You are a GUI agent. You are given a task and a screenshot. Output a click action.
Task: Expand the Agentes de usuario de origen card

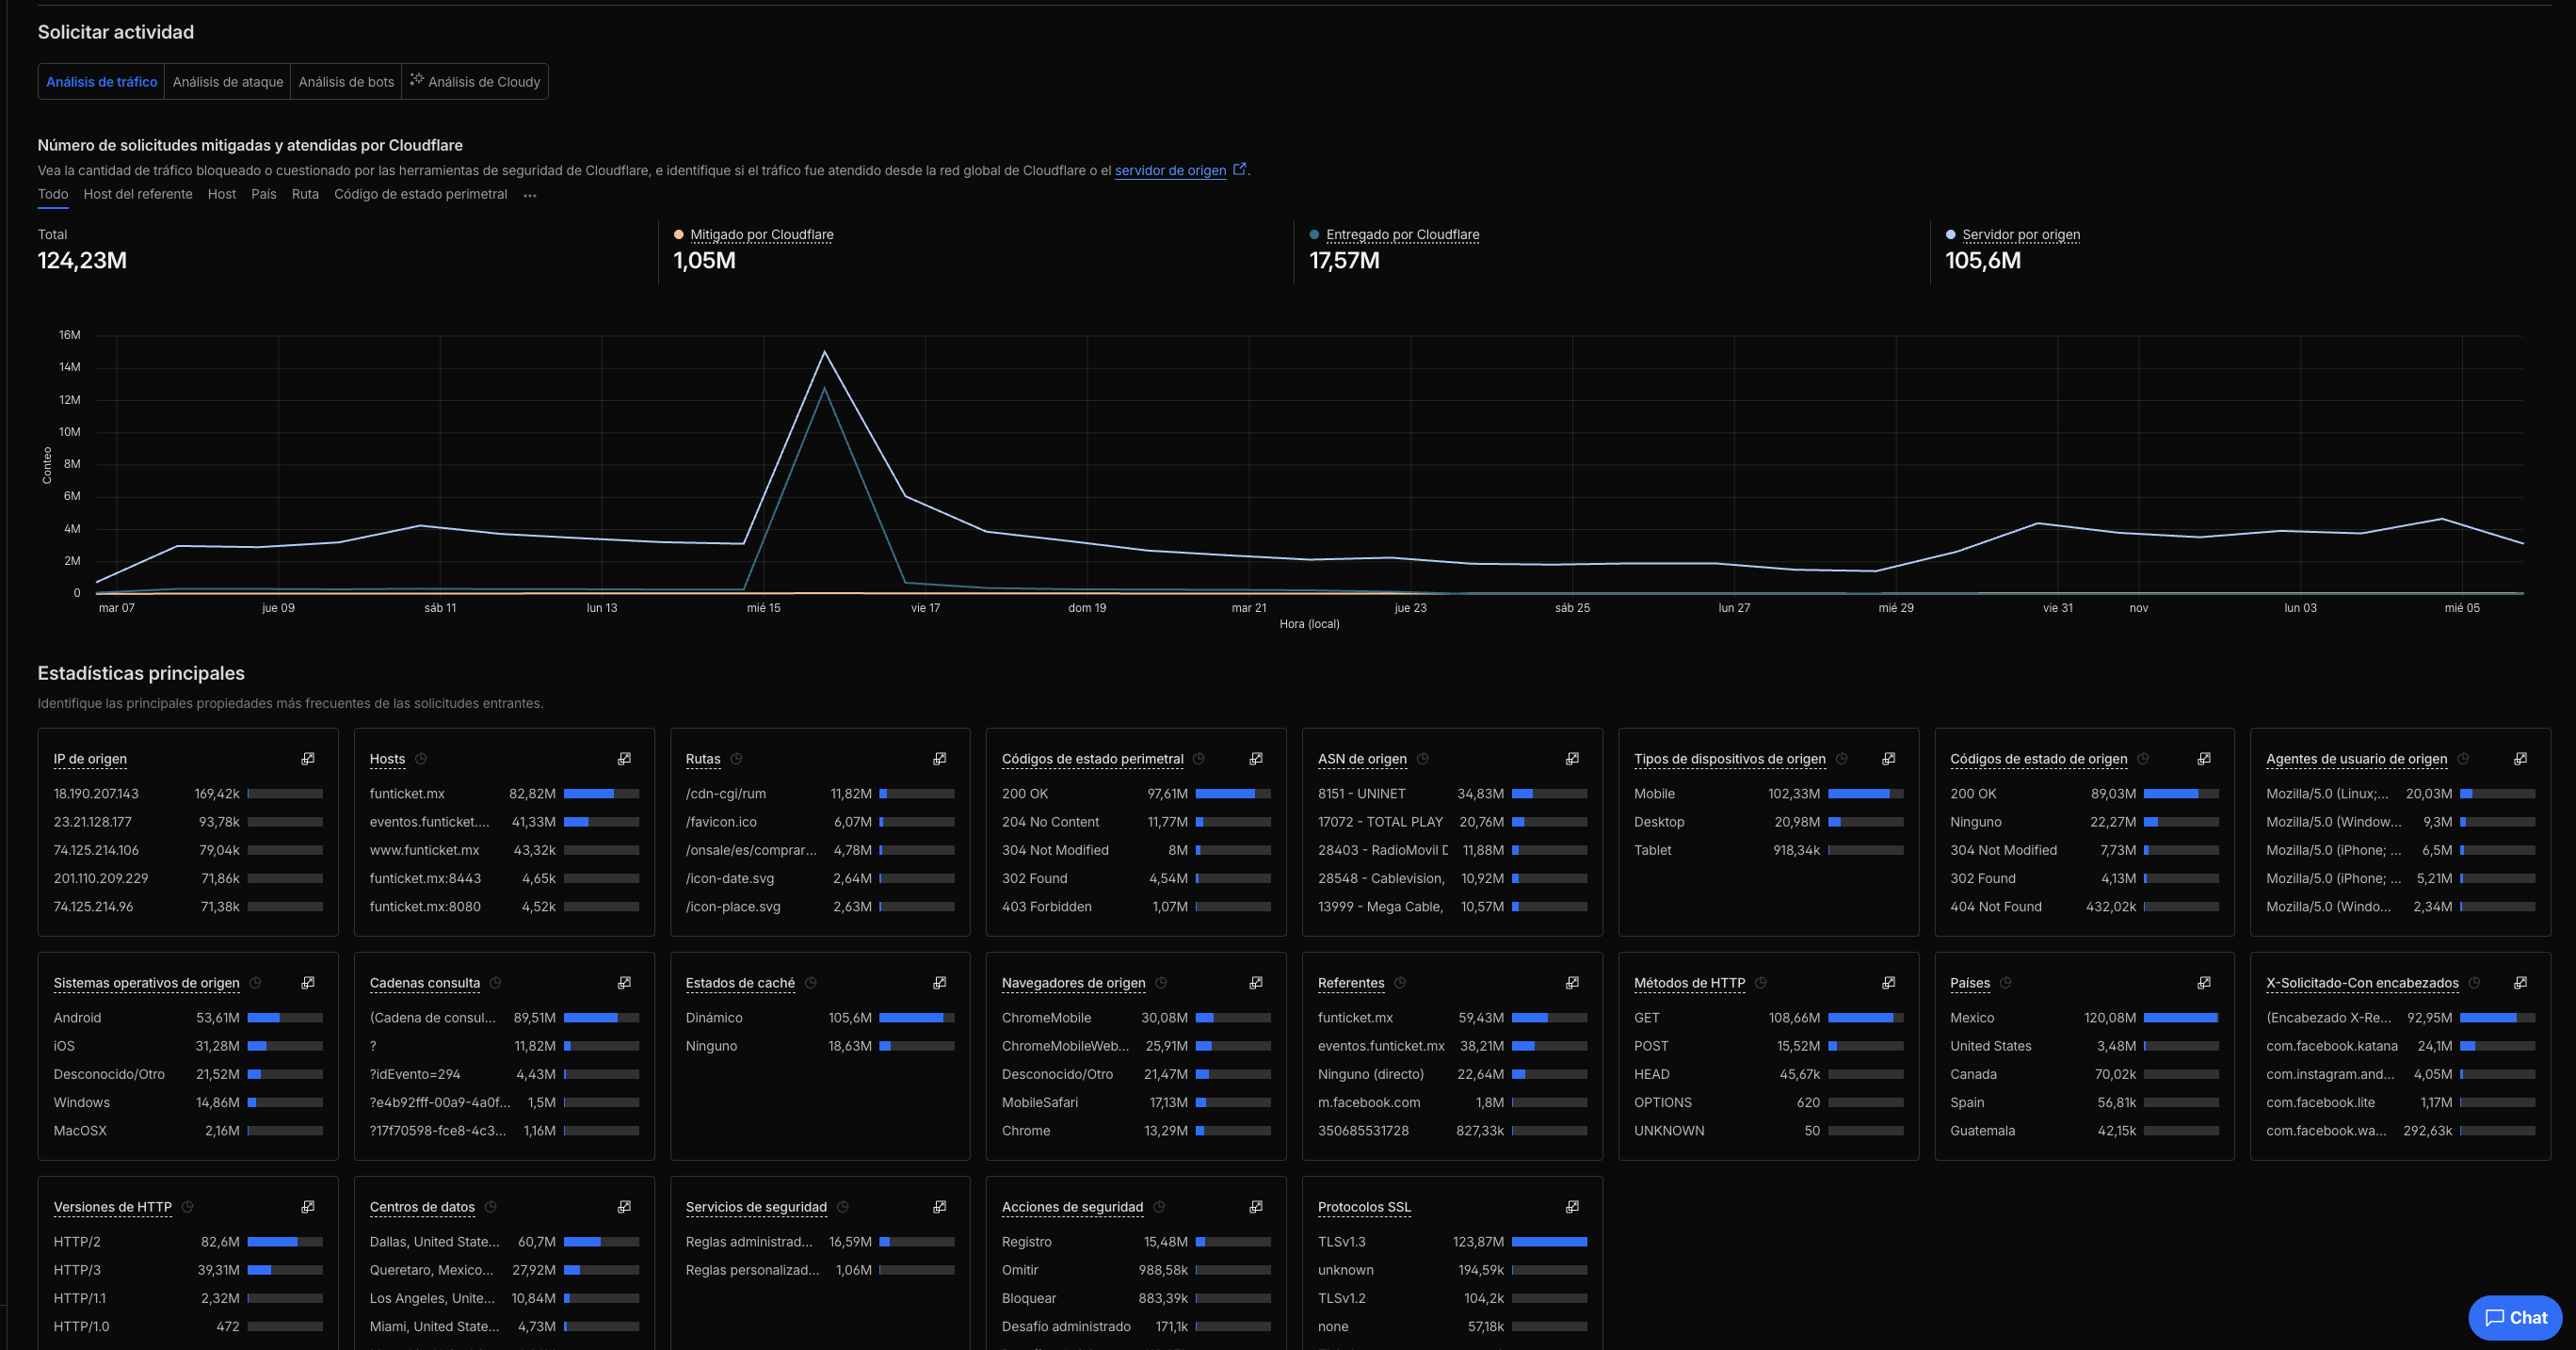(2520, 758)
